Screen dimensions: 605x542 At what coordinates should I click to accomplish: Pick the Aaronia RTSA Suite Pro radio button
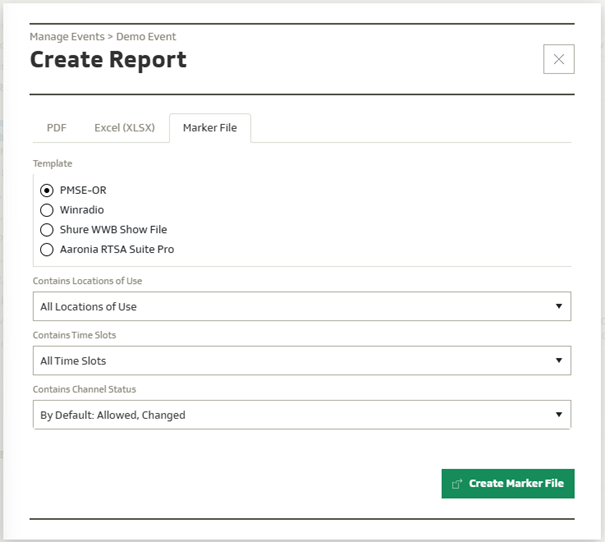point(46,249)
